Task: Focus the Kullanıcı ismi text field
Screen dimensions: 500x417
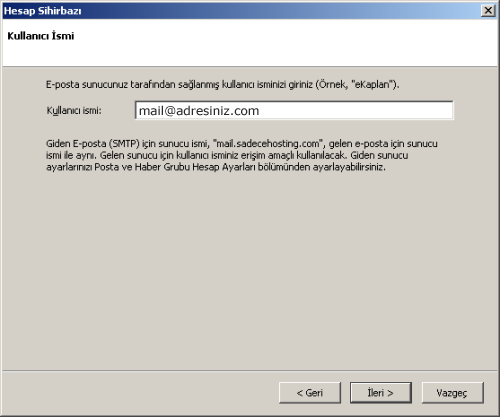Action: [294, 110]
